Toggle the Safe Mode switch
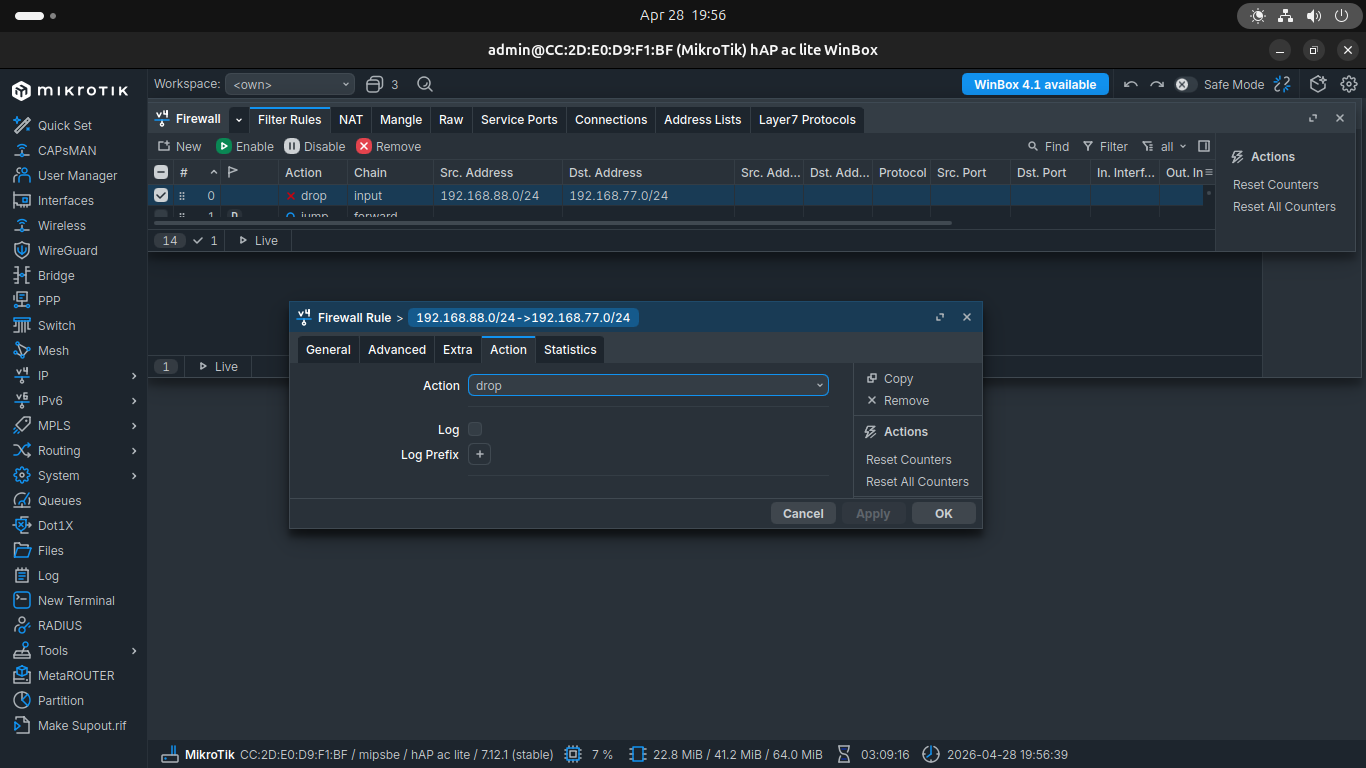This screenshot has height=768, width=1366. point(1185,85)
